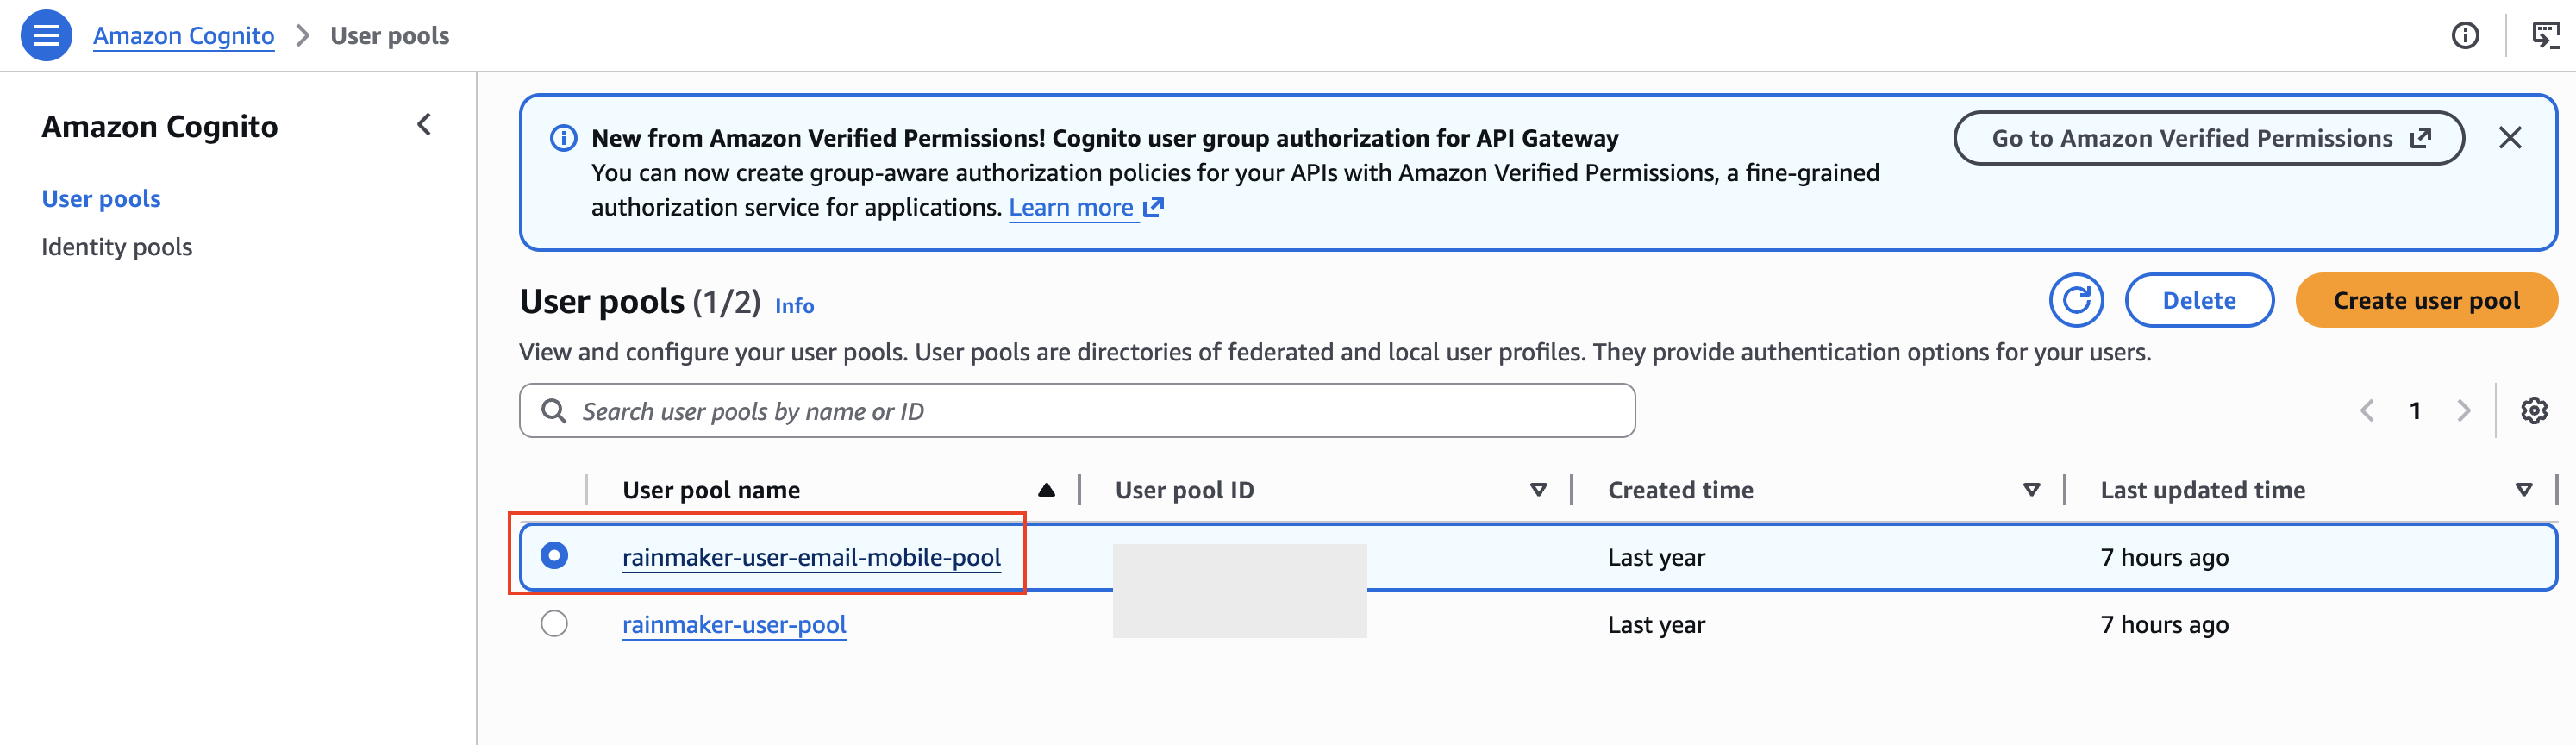
Task: Focus the search user pools field
Action: click(1077, 411)
